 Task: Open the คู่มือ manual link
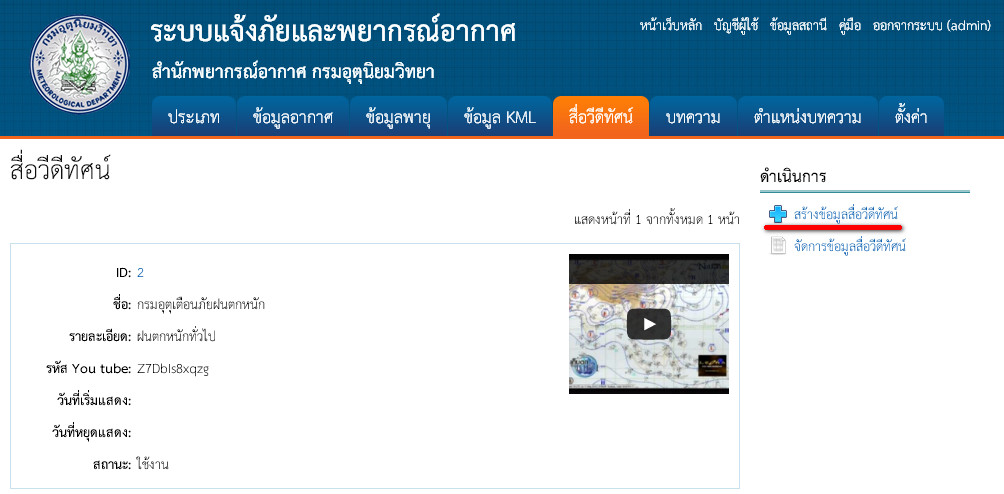tap(850, 26)
